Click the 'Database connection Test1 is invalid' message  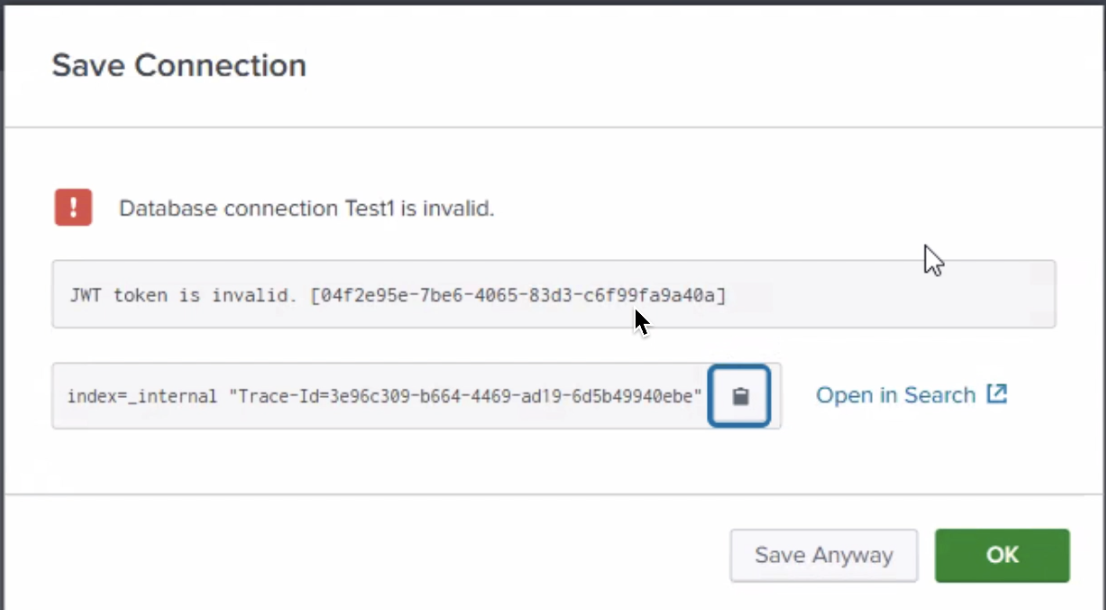[307, 208]
